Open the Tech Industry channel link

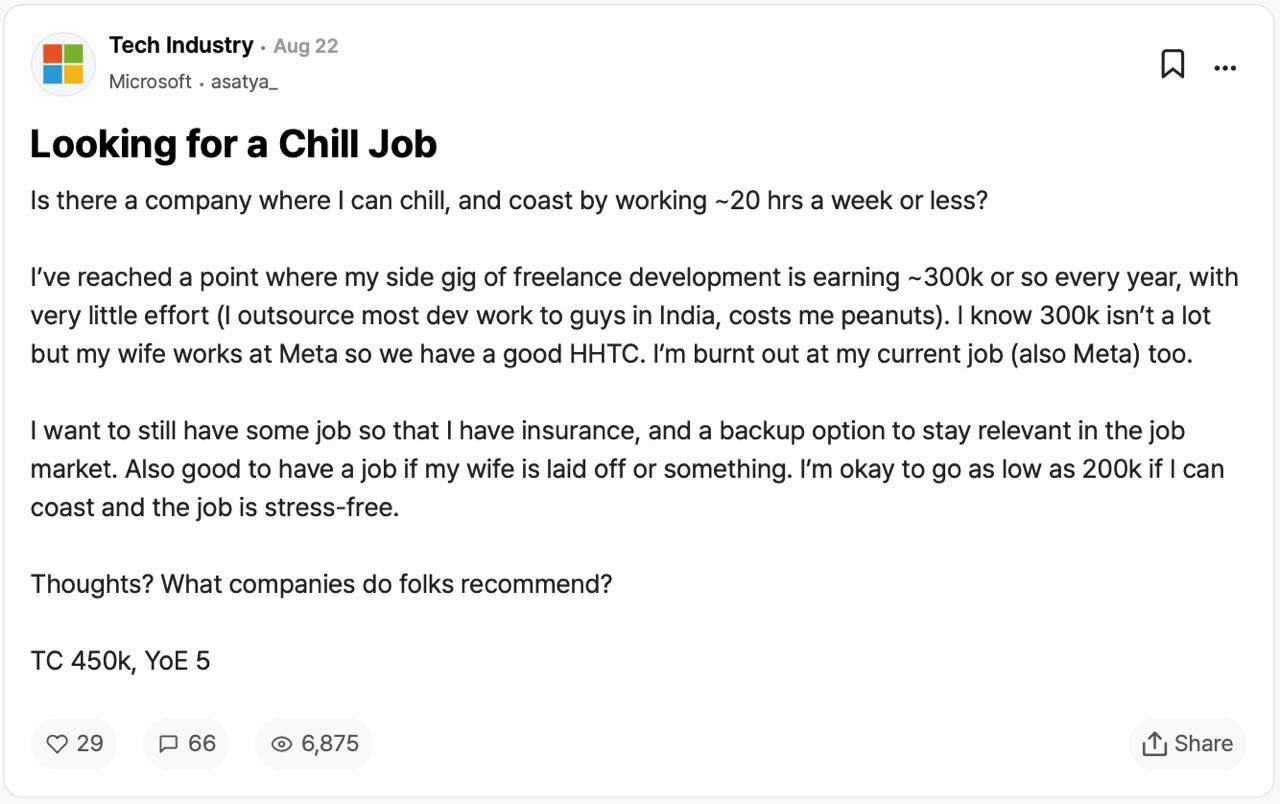tap(181, 45)
